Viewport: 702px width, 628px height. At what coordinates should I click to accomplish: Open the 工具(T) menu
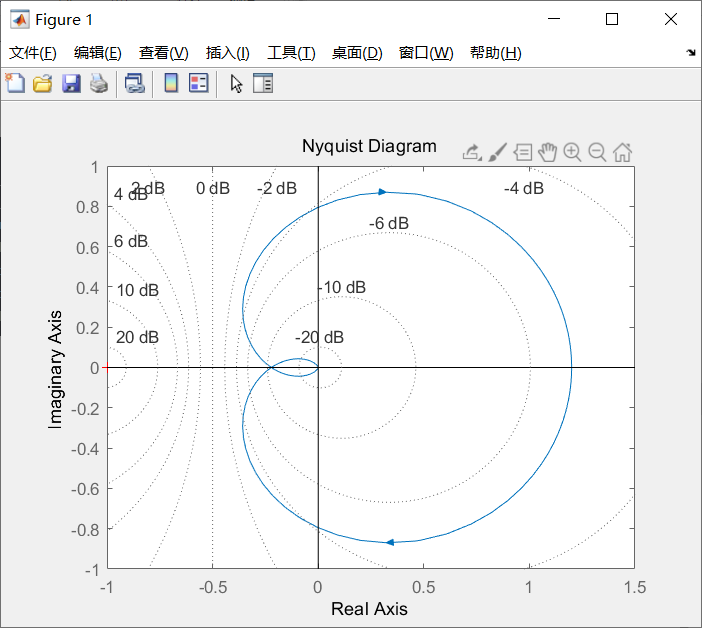[x=291, y=53]
